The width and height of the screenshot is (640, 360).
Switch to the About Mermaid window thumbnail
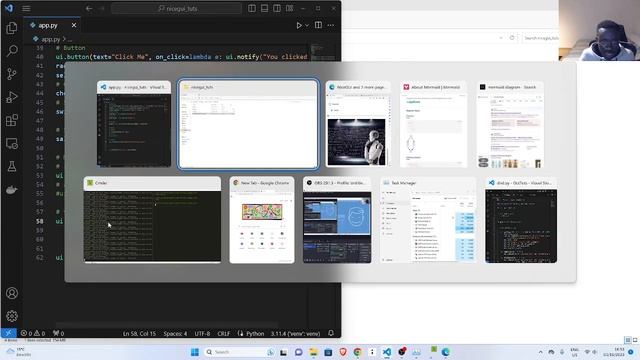433,124
